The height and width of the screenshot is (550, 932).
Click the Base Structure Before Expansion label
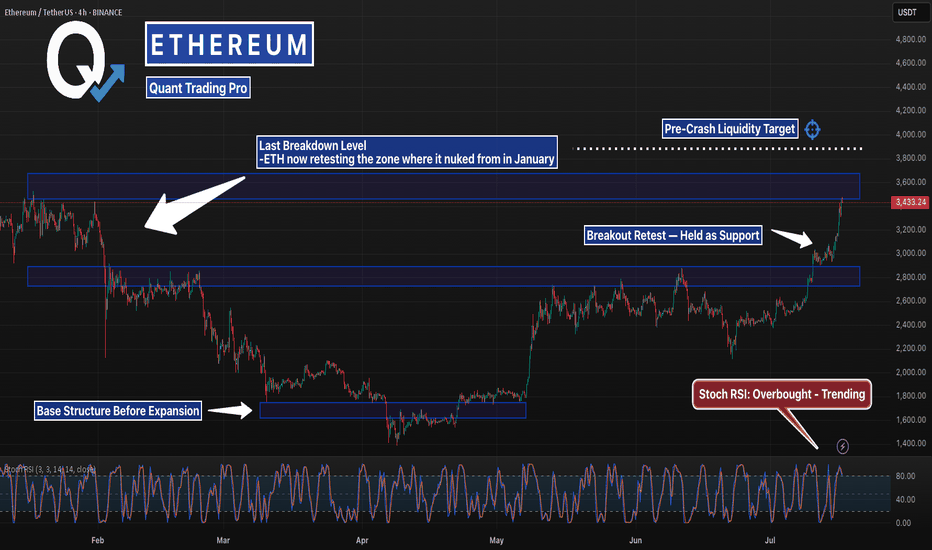pyautogui.click(x=118, y=411)
